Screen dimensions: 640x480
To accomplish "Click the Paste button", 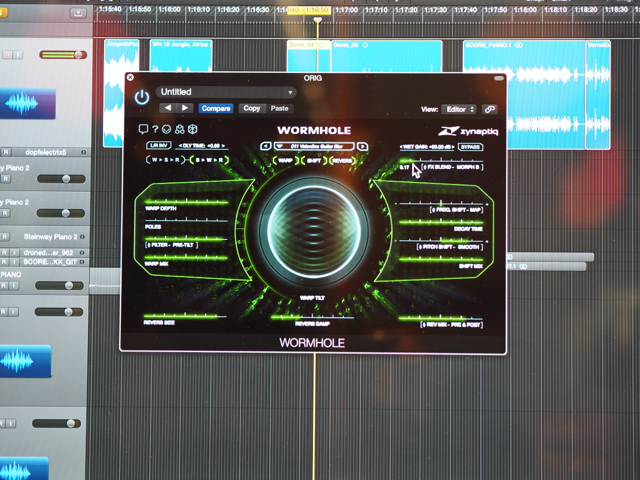I will pos(279,109).
